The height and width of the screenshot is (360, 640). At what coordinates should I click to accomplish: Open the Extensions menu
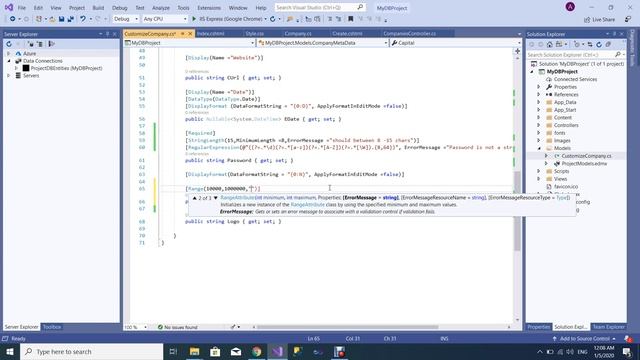point(209,8)
